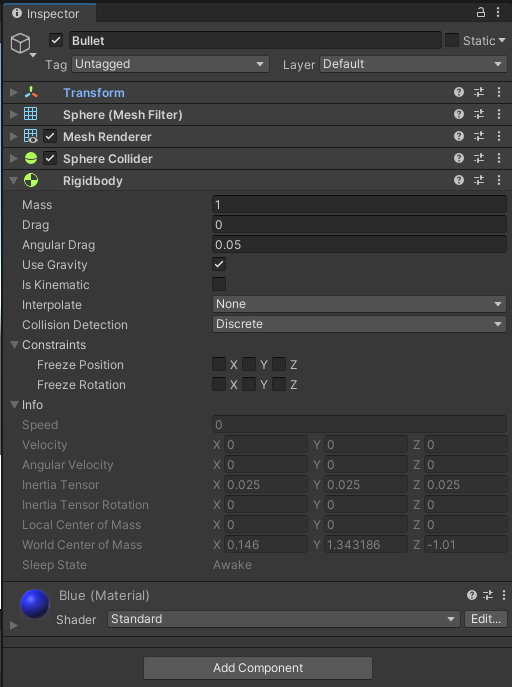Disable the Use Gravity checkbox
512x687 pixels.
tap(219, 264)
